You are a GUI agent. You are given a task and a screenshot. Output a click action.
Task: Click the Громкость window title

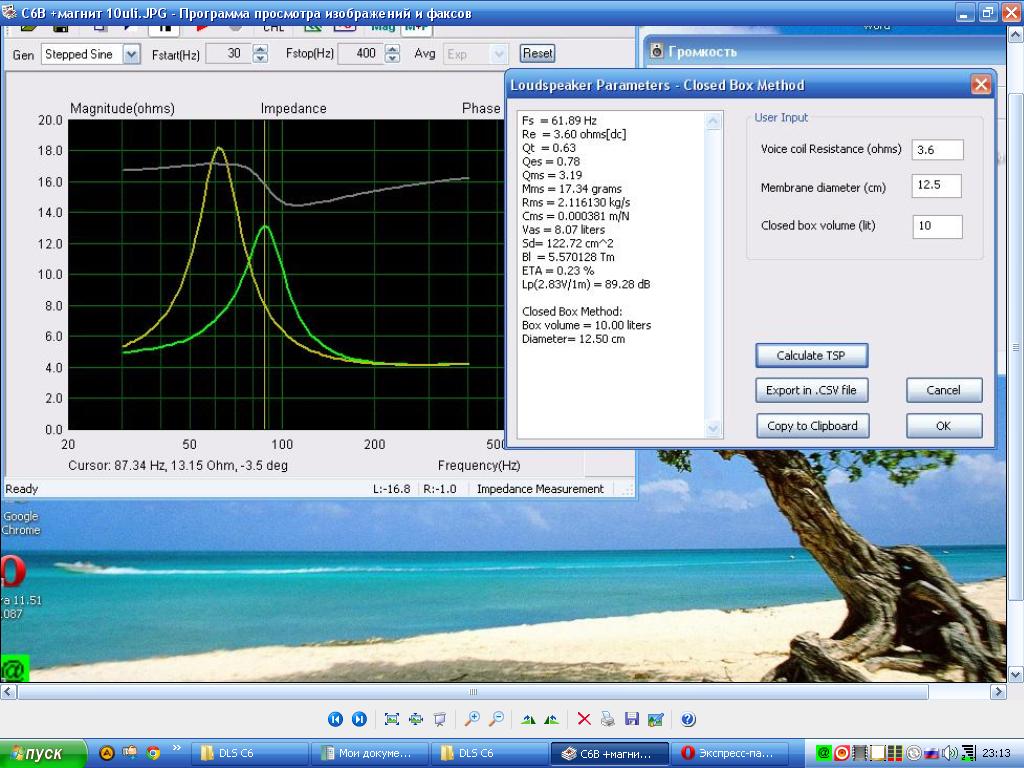pos(702,52)
